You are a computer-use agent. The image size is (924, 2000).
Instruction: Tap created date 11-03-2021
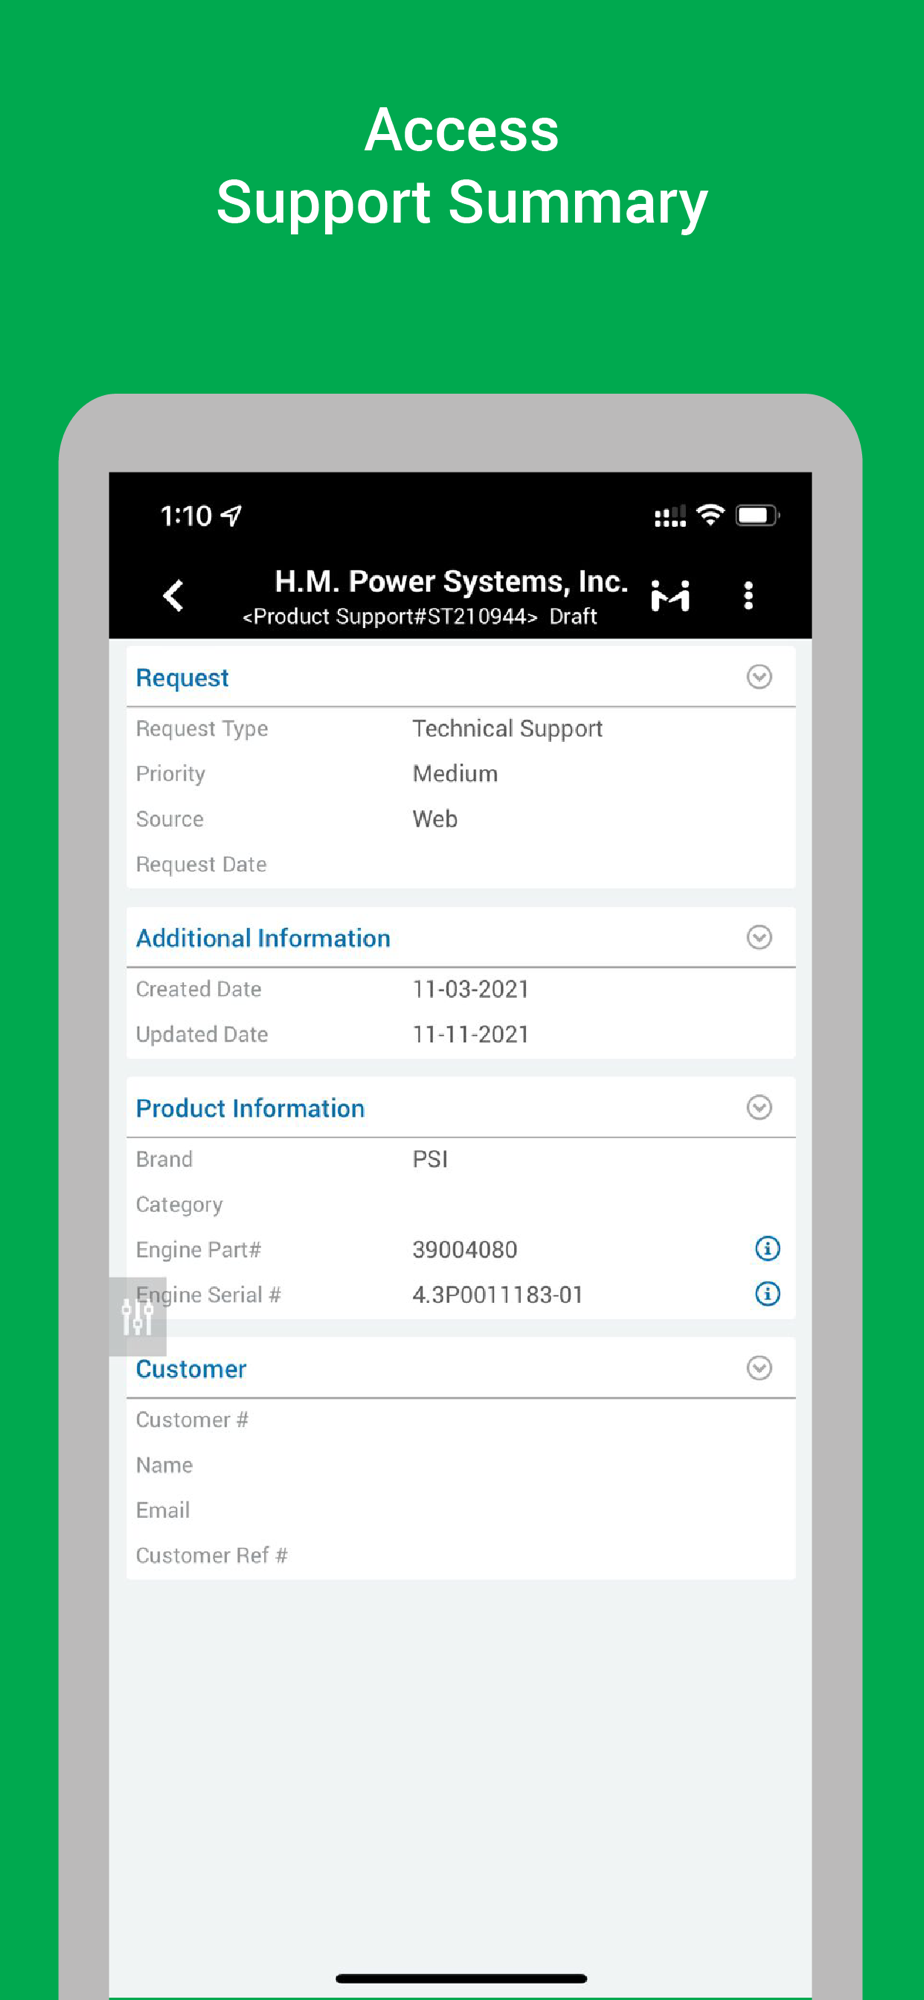(470, 989)
